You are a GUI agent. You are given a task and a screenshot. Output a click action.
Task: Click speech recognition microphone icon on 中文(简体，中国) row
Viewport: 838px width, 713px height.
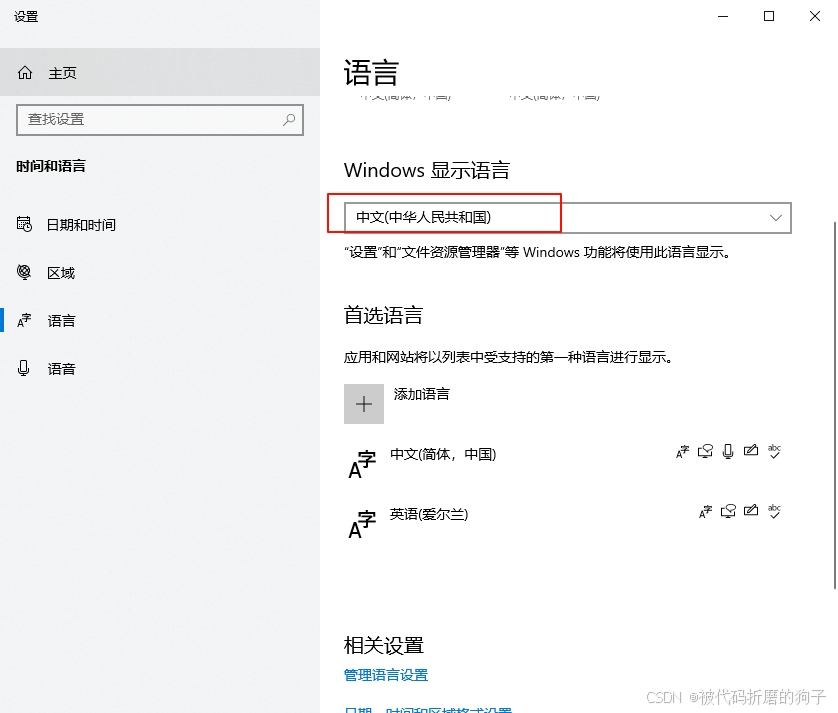pyautogui.click(x=728, y=452)
